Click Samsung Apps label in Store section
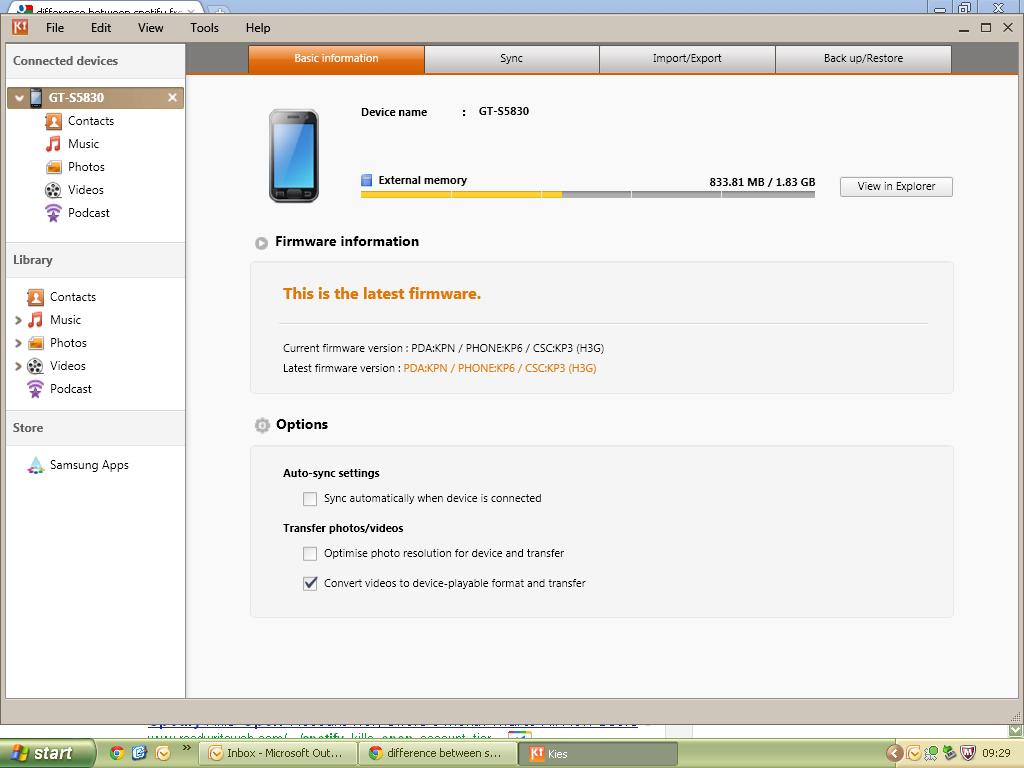1024x768 pixels. point(89,465)
